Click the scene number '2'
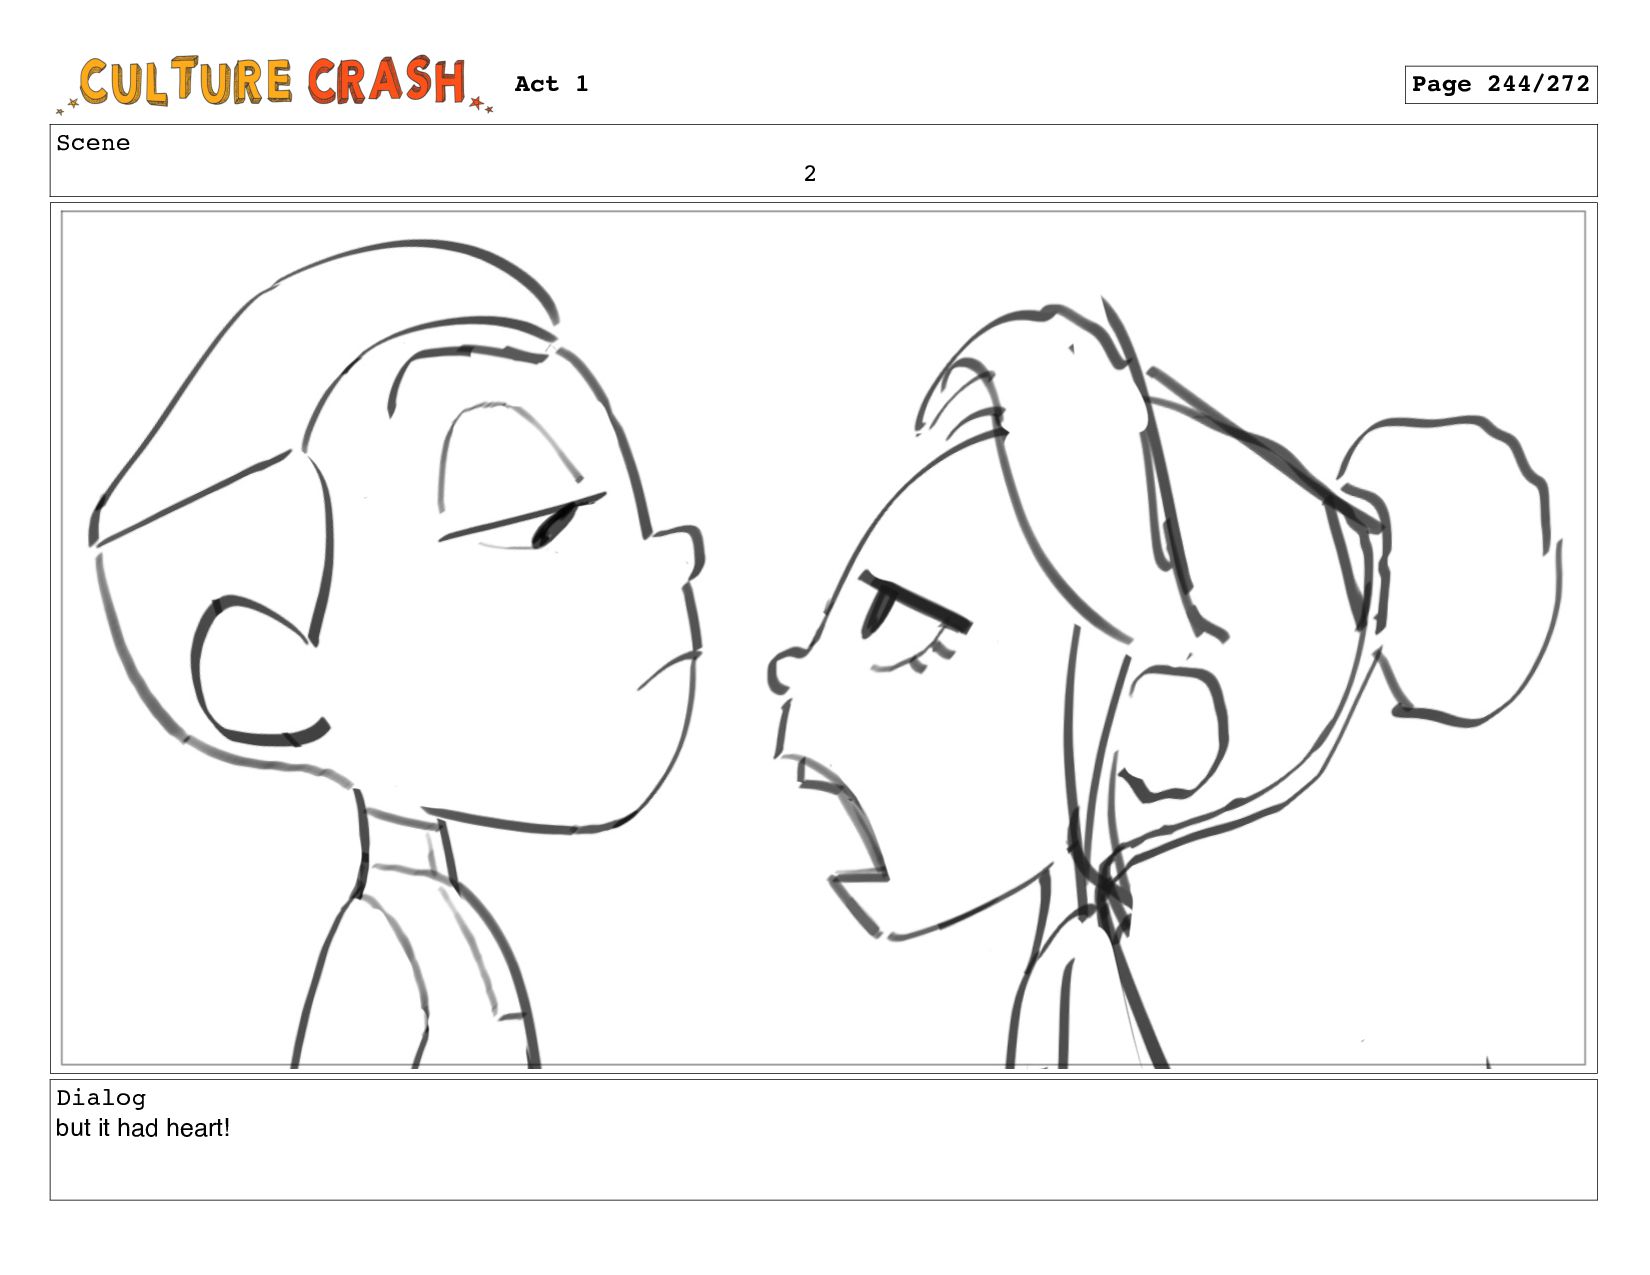This screenshot has width=1650, height=1275. 810,174
